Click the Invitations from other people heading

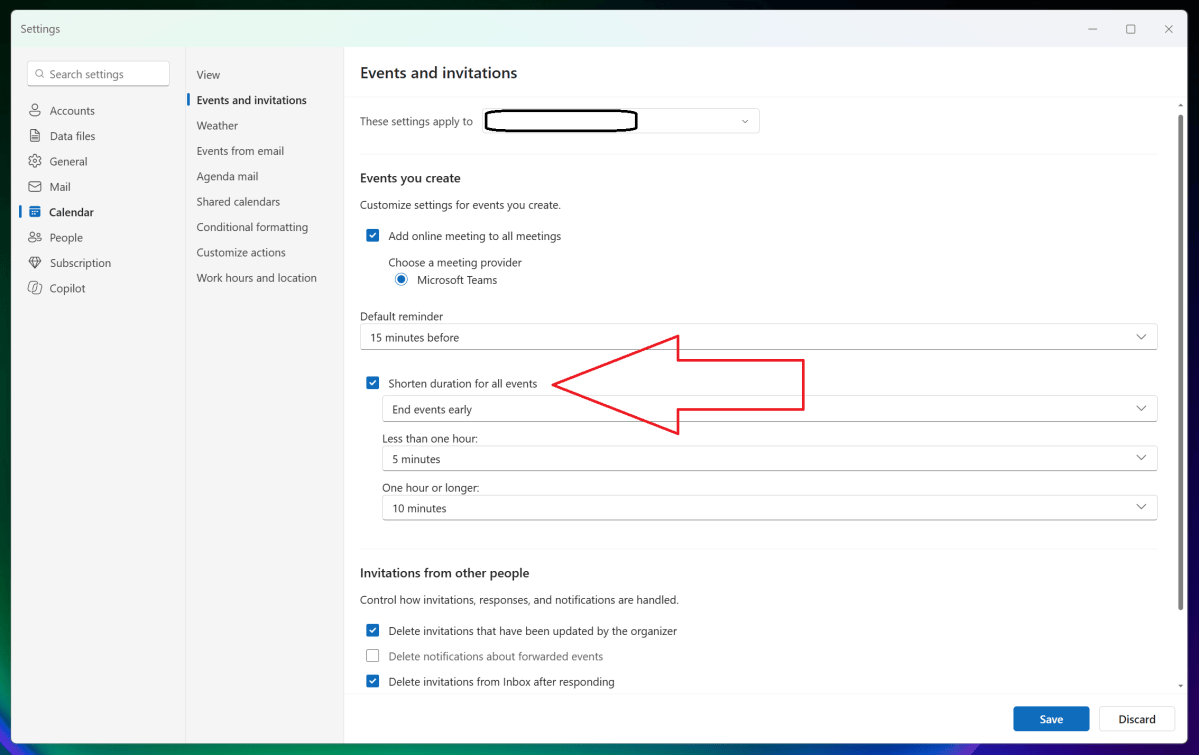pos(444,573)
